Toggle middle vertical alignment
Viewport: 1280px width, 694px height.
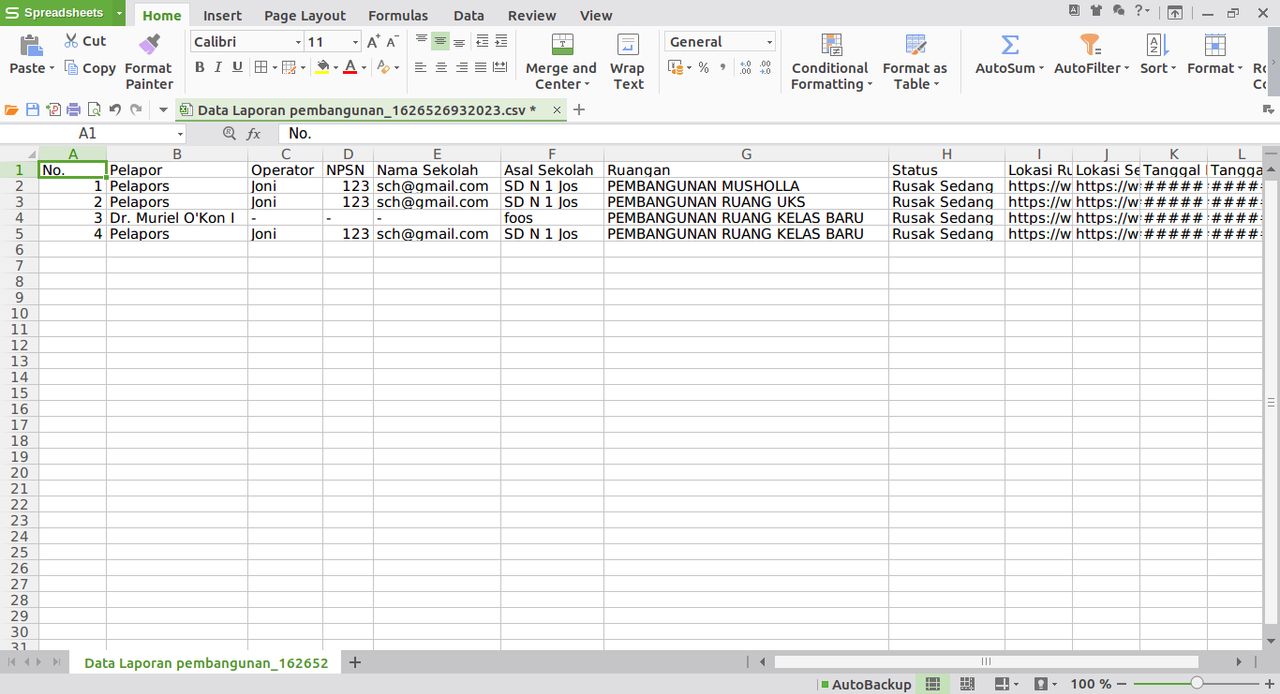tap(440, 41)
